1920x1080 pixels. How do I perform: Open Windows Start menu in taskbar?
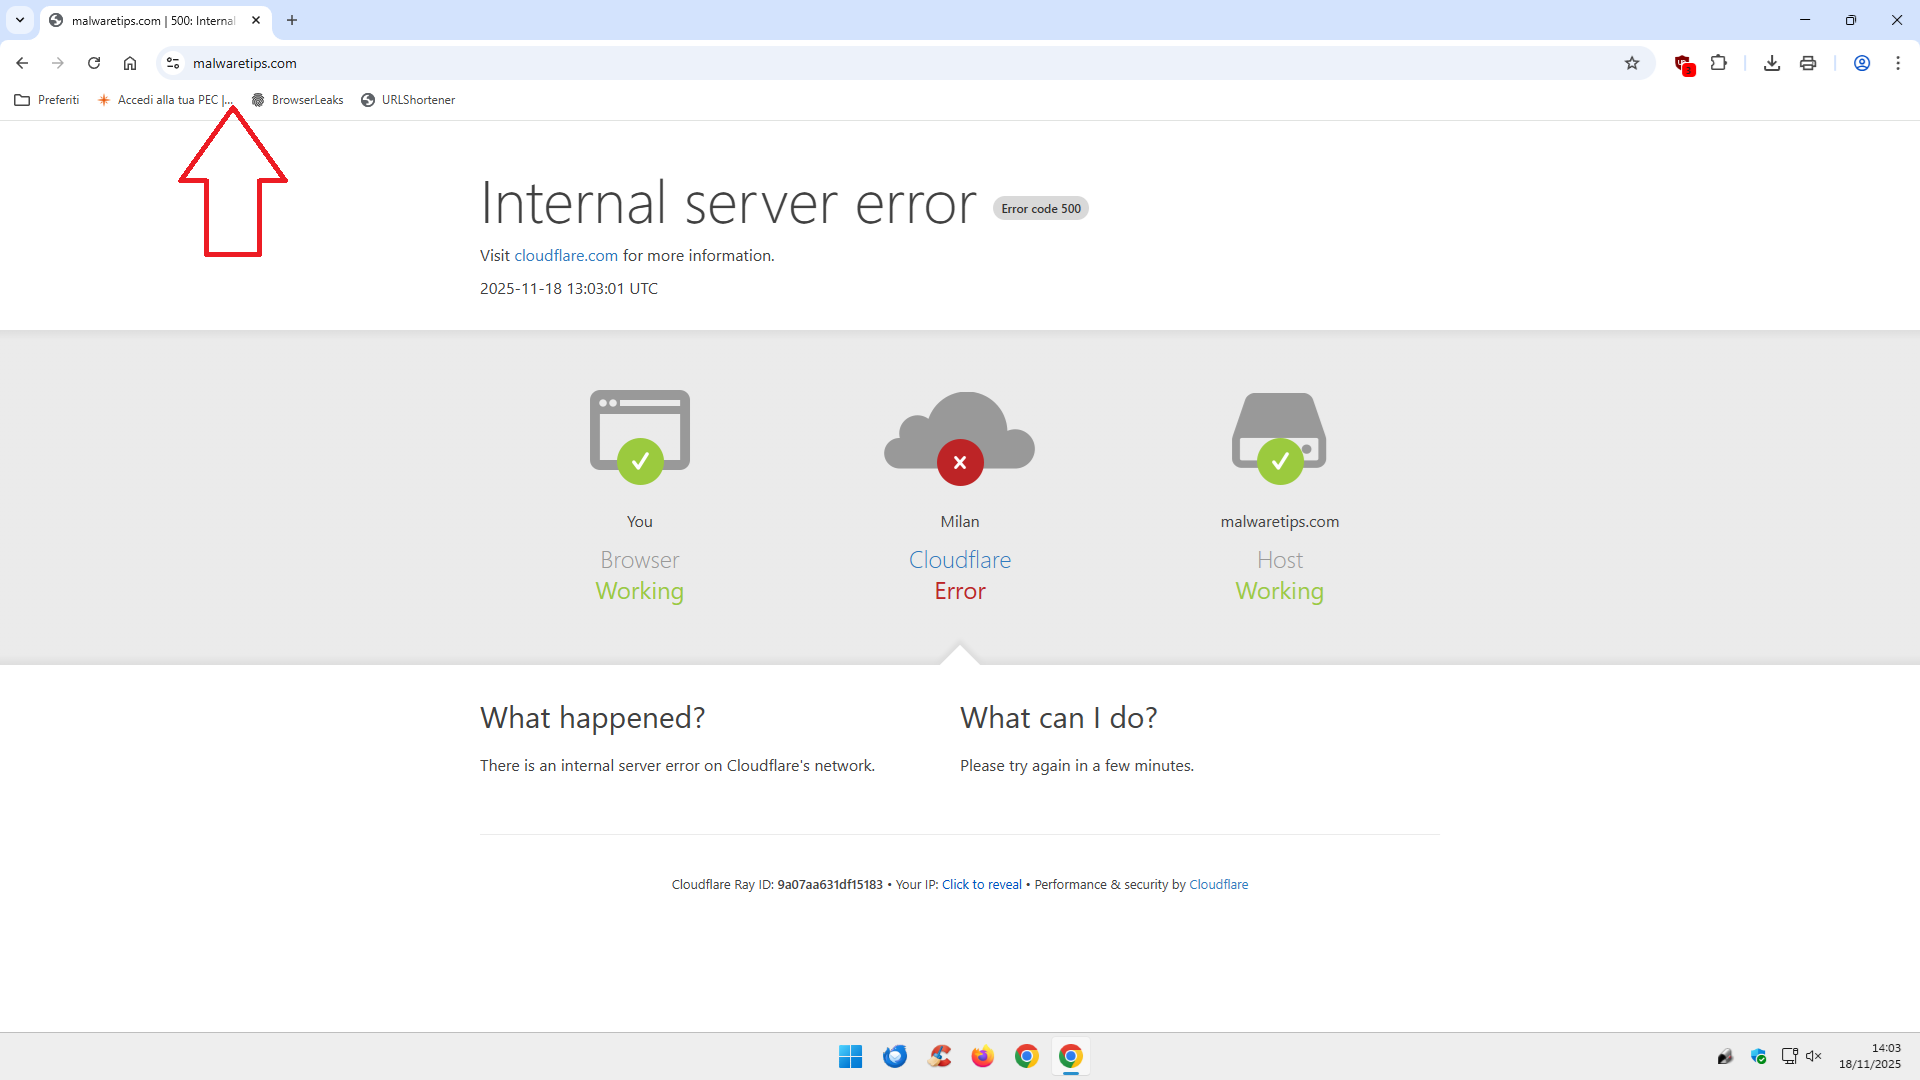pos(850,1056)
